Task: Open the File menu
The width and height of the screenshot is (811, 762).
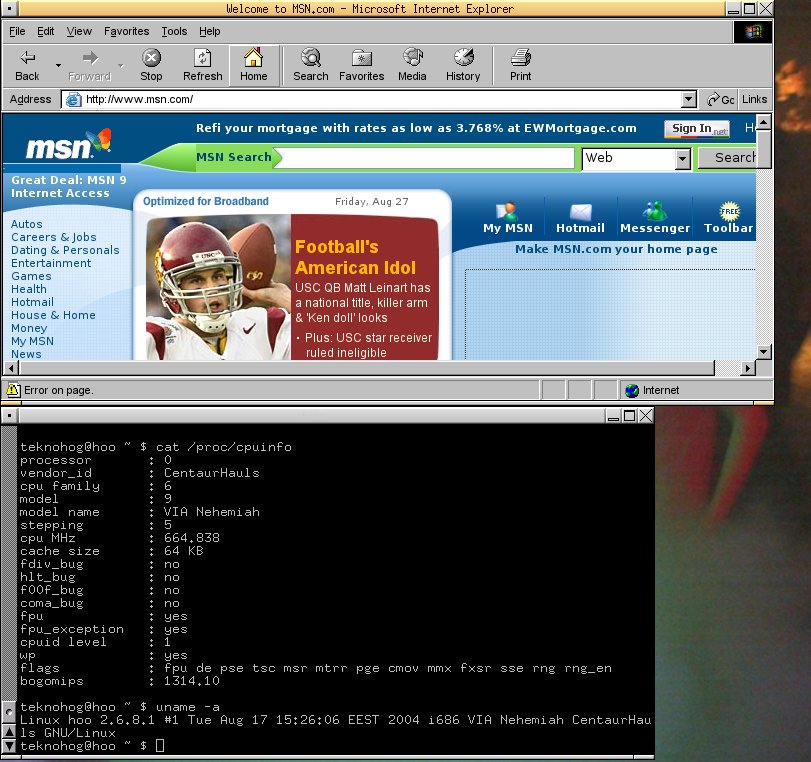Action: (x=17, y=31)
